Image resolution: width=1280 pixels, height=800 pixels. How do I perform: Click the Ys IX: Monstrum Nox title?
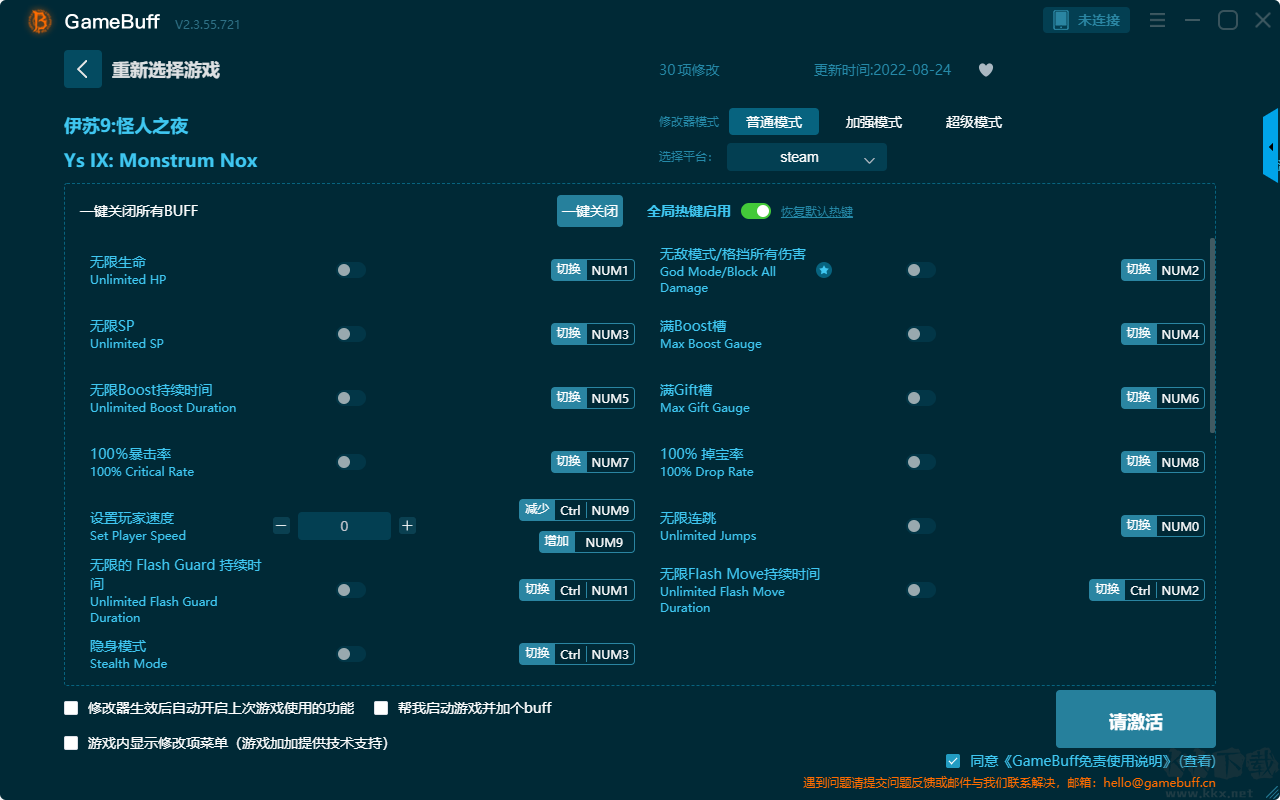coord(161,160)
